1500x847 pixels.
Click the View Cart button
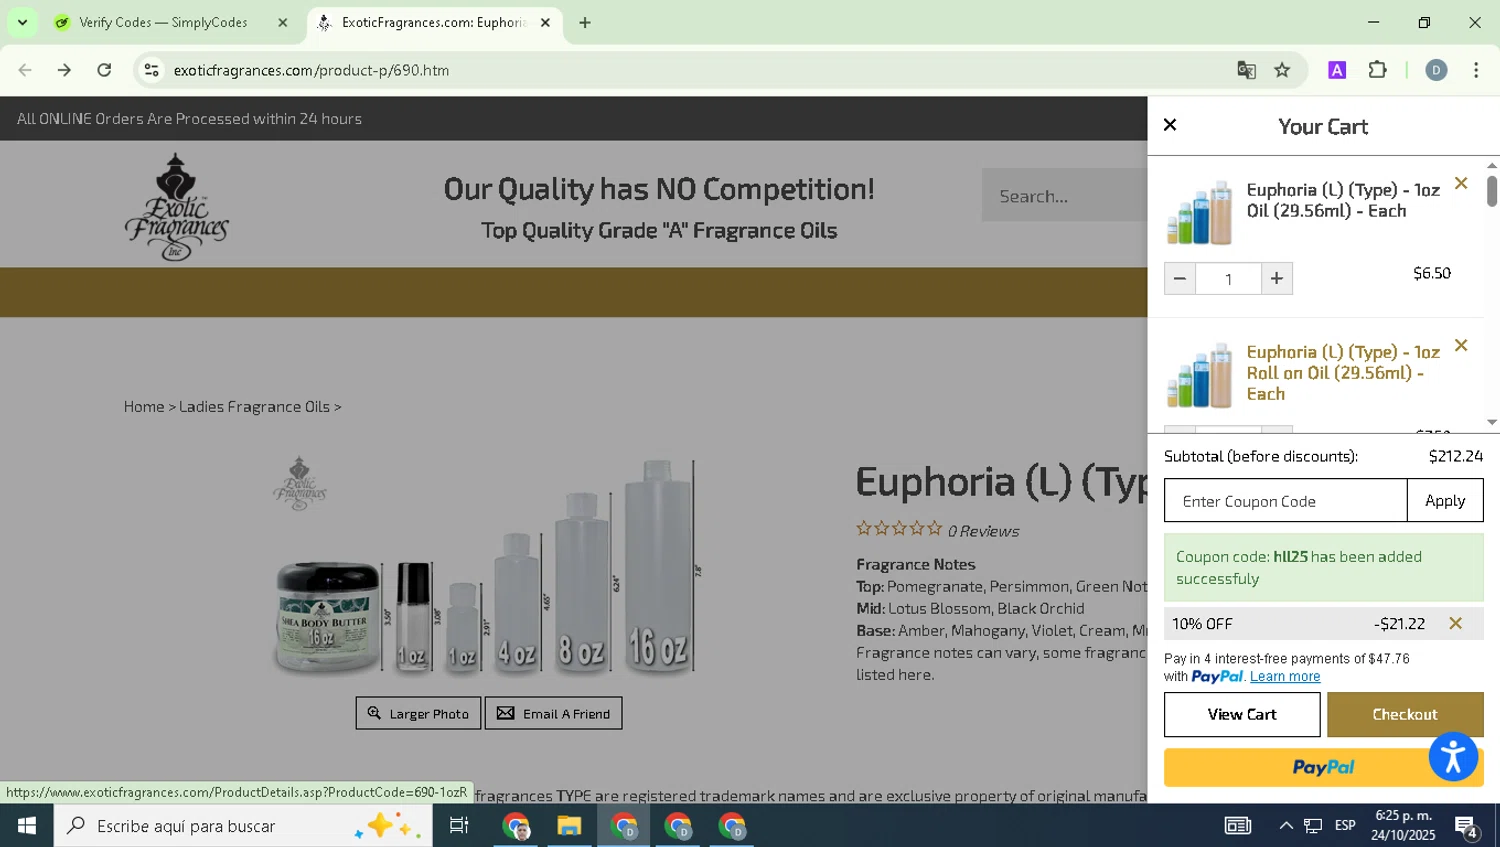1242,714
